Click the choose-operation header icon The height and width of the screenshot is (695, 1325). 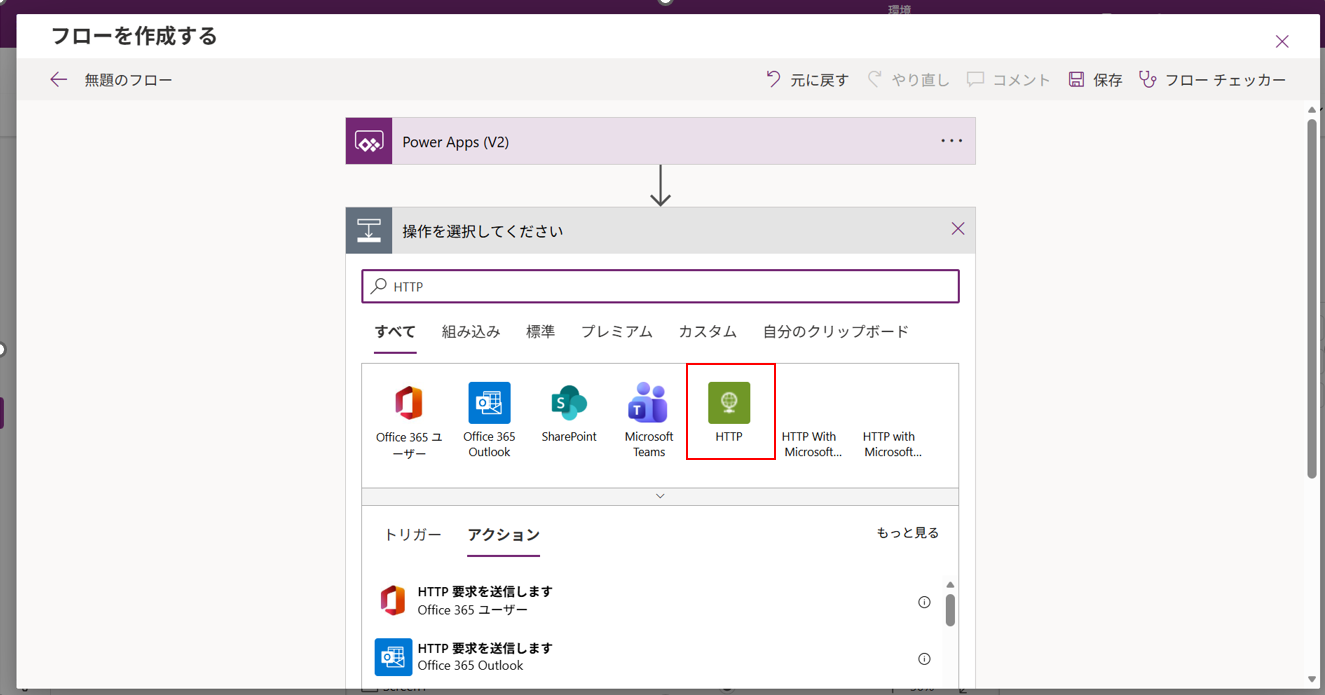point(369,231)
